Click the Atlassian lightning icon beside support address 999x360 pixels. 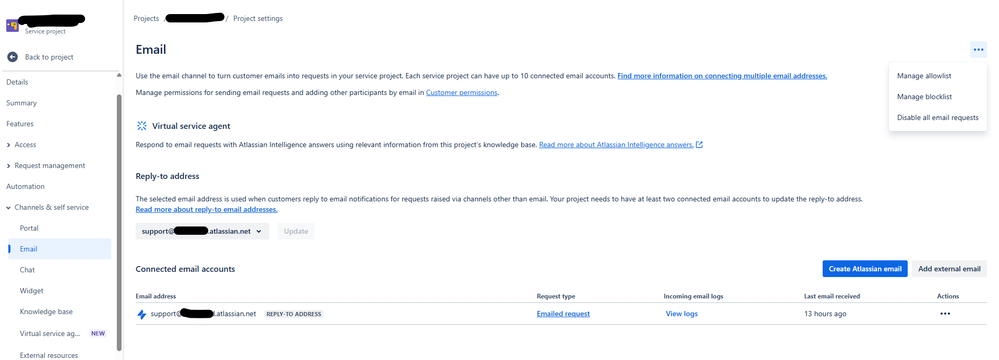(141, 314)
